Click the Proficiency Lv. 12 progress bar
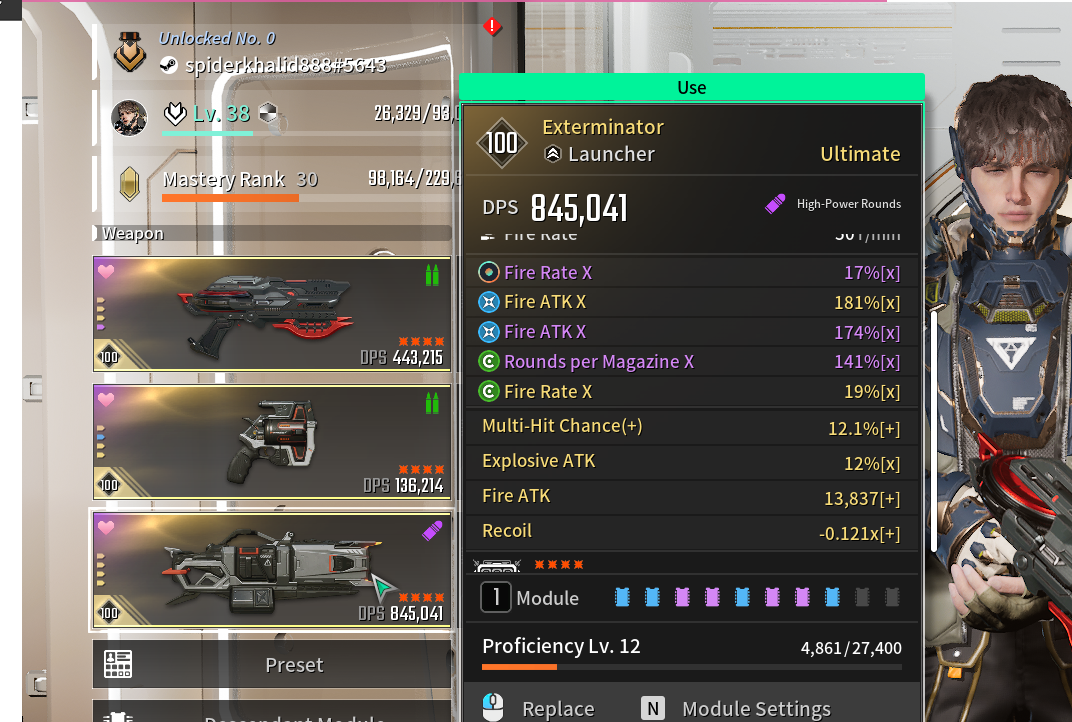1072x722 pixels. click(x=692, y=667)
